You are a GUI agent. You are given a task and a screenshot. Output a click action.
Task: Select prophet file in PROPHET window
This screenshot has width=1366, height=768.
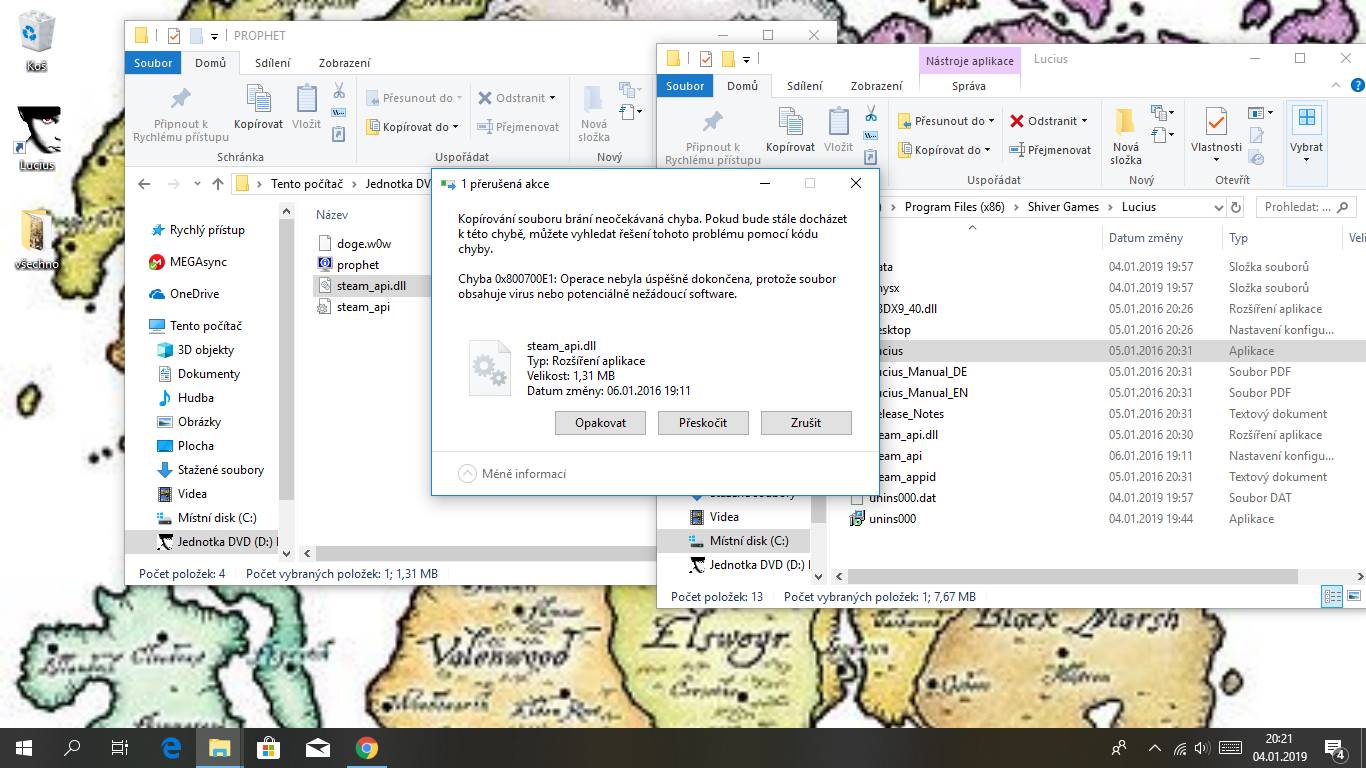348,265
